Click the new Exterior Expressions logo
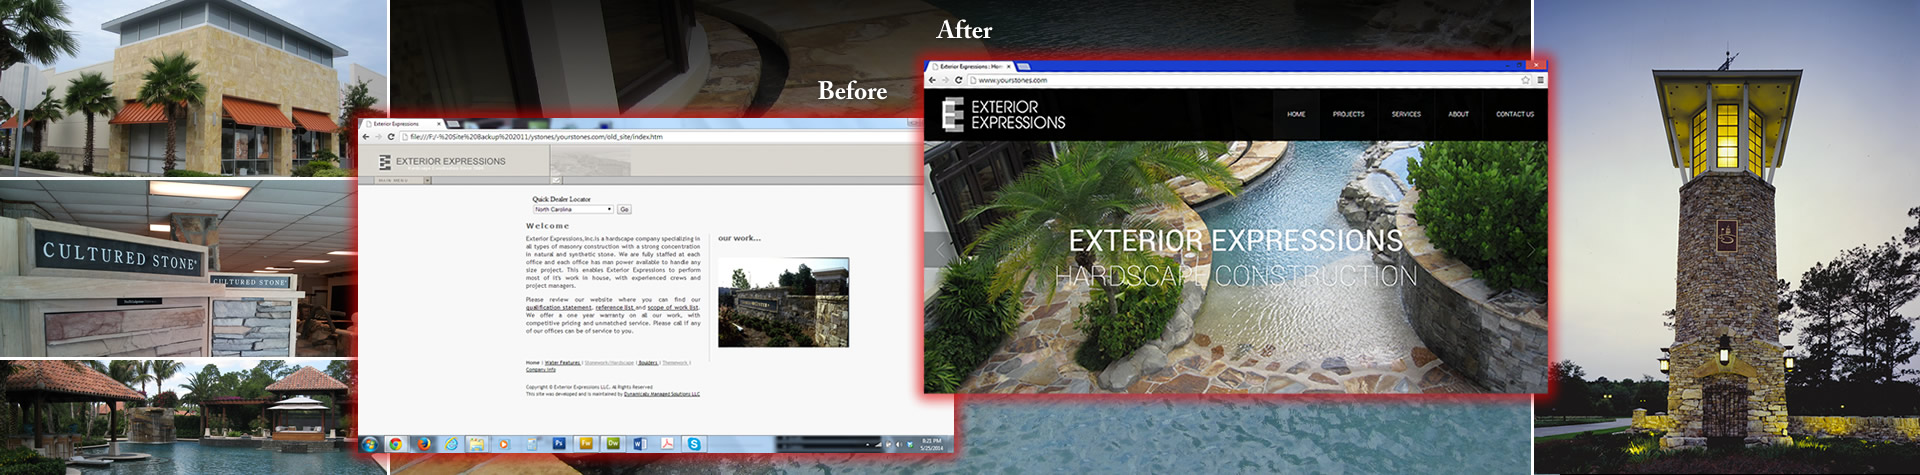This screenshot has height=475, width=1920. click(x=1004, y=115)
